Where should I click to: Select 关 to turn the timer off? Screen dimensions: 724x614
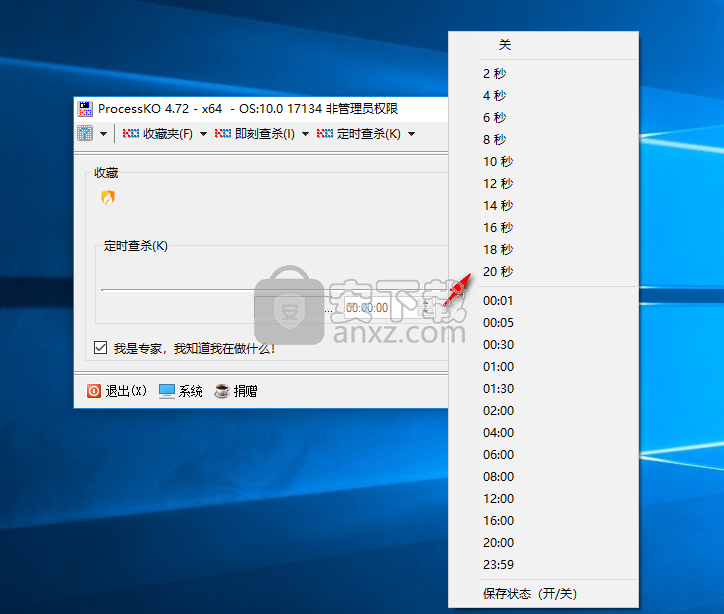pos(543,45)
